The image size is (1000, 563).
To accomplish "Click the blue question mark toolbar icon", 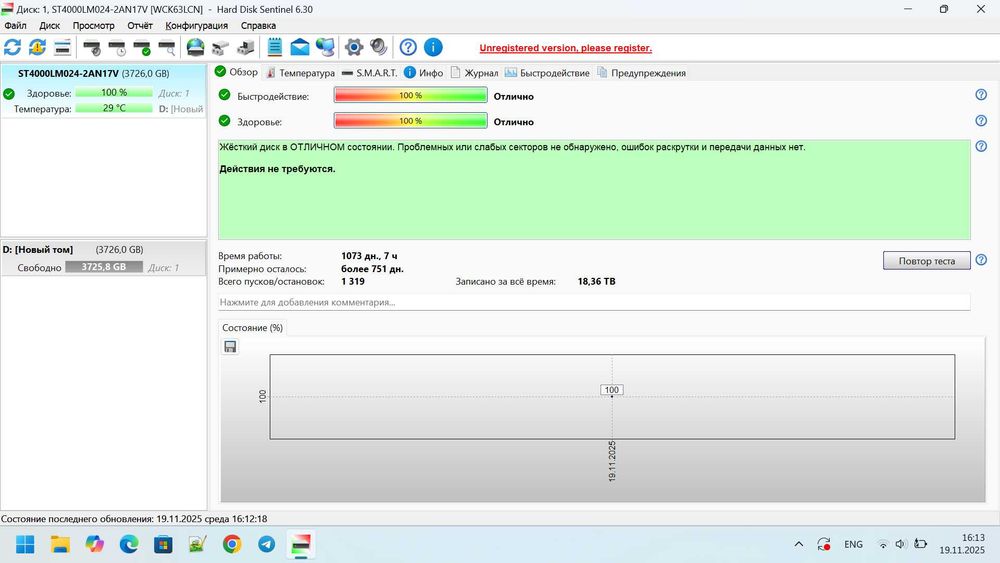I will pyautogui.click(x=408, y=47).
